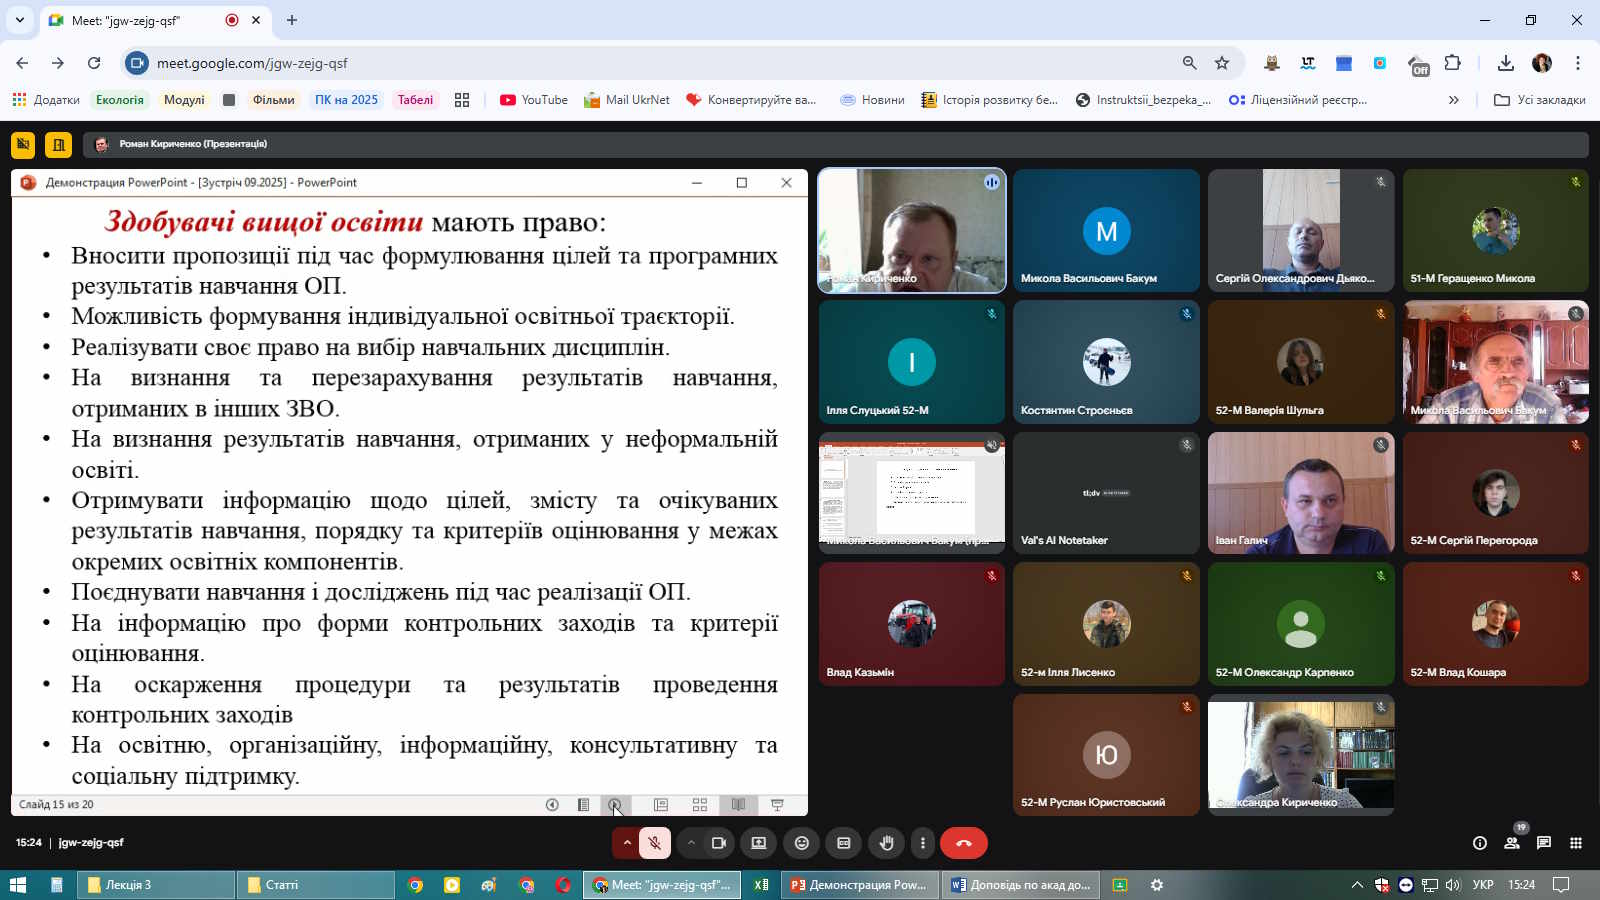Toggle the camera on in Meet
1600x900 pixels.
click(718, 843)
